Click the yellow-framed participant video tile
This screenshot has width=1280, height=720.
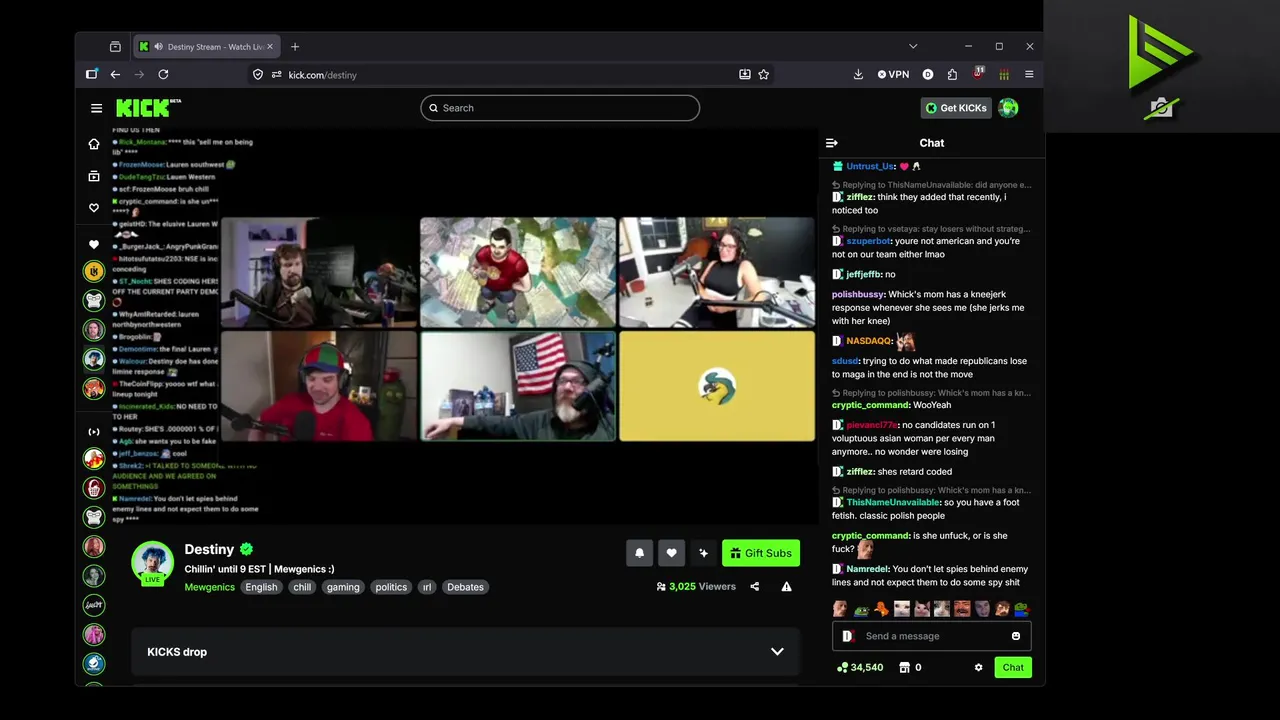point(717,386)
